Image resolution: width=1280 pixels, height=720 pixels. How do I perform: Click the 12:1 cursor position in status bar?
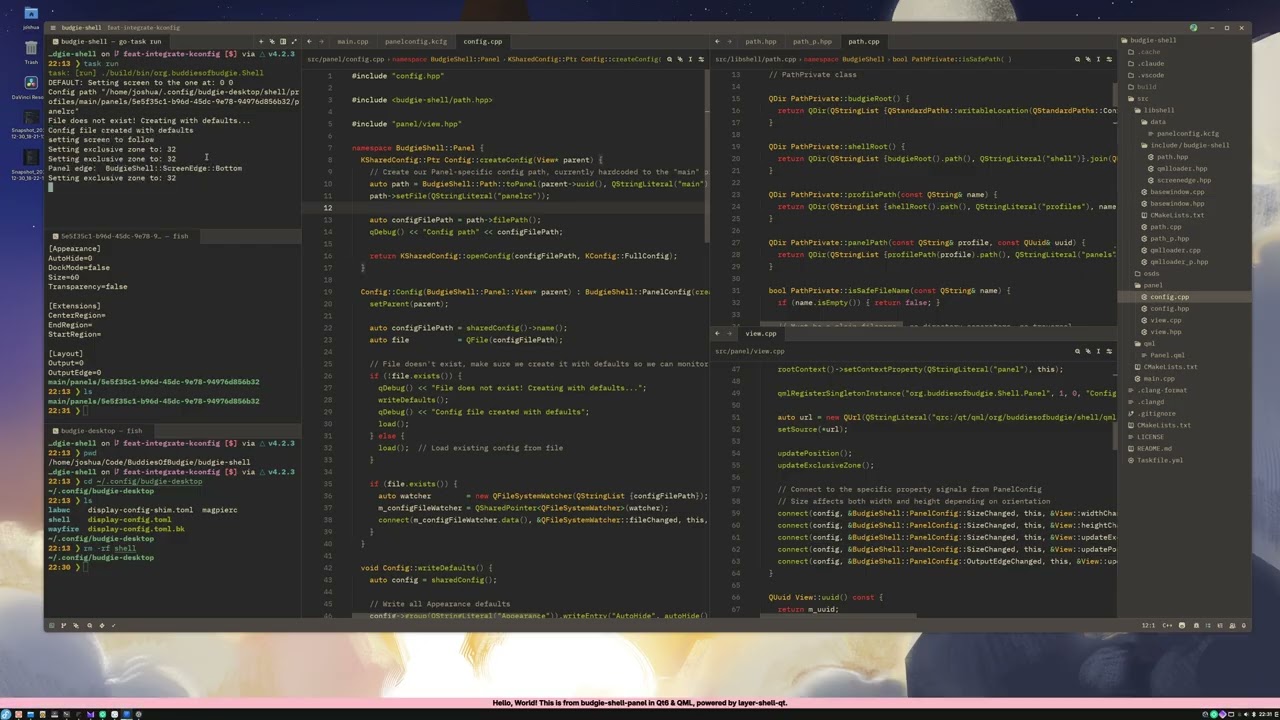click(1148, 625)
